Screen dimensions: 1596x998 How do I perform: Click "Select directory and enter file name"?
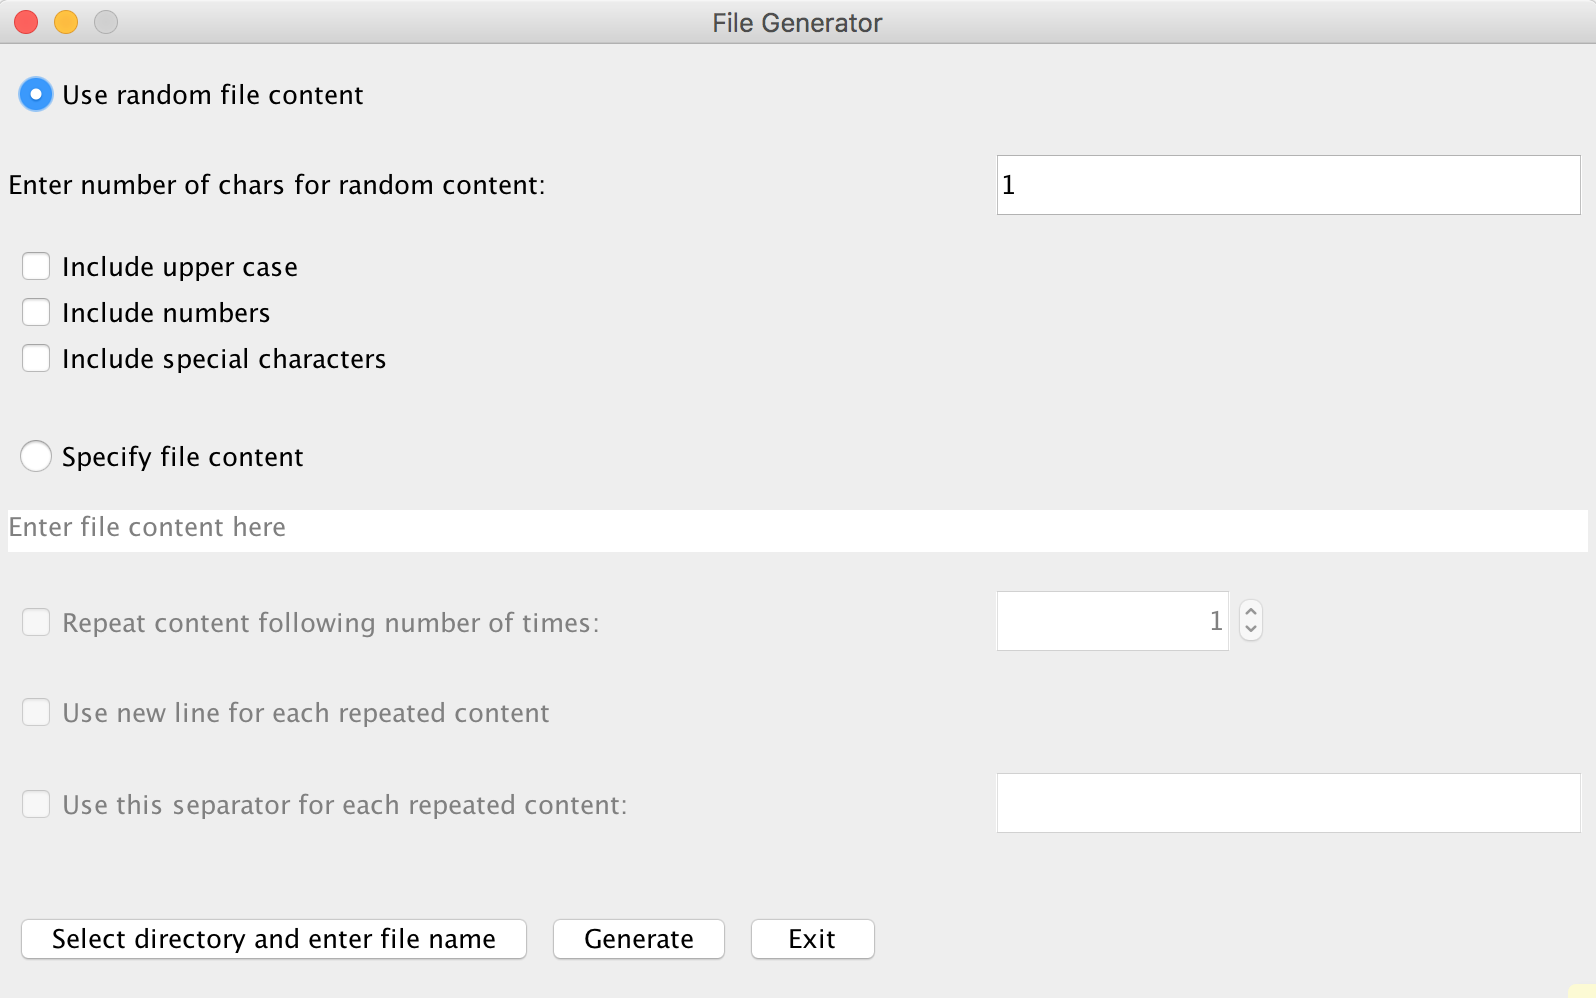point(273,939)
